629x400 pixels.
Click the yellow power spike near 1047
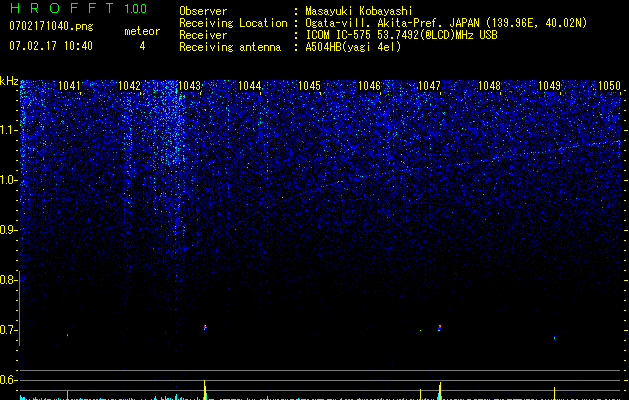(x=440, y=390)
